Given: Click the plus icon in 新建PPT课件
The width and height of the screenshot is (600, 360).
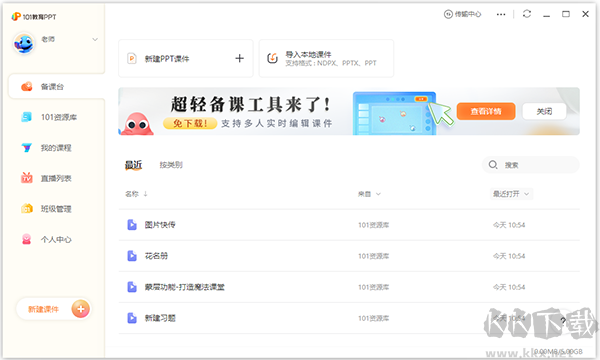Looking at the screenshot, I should pos(240,58).
